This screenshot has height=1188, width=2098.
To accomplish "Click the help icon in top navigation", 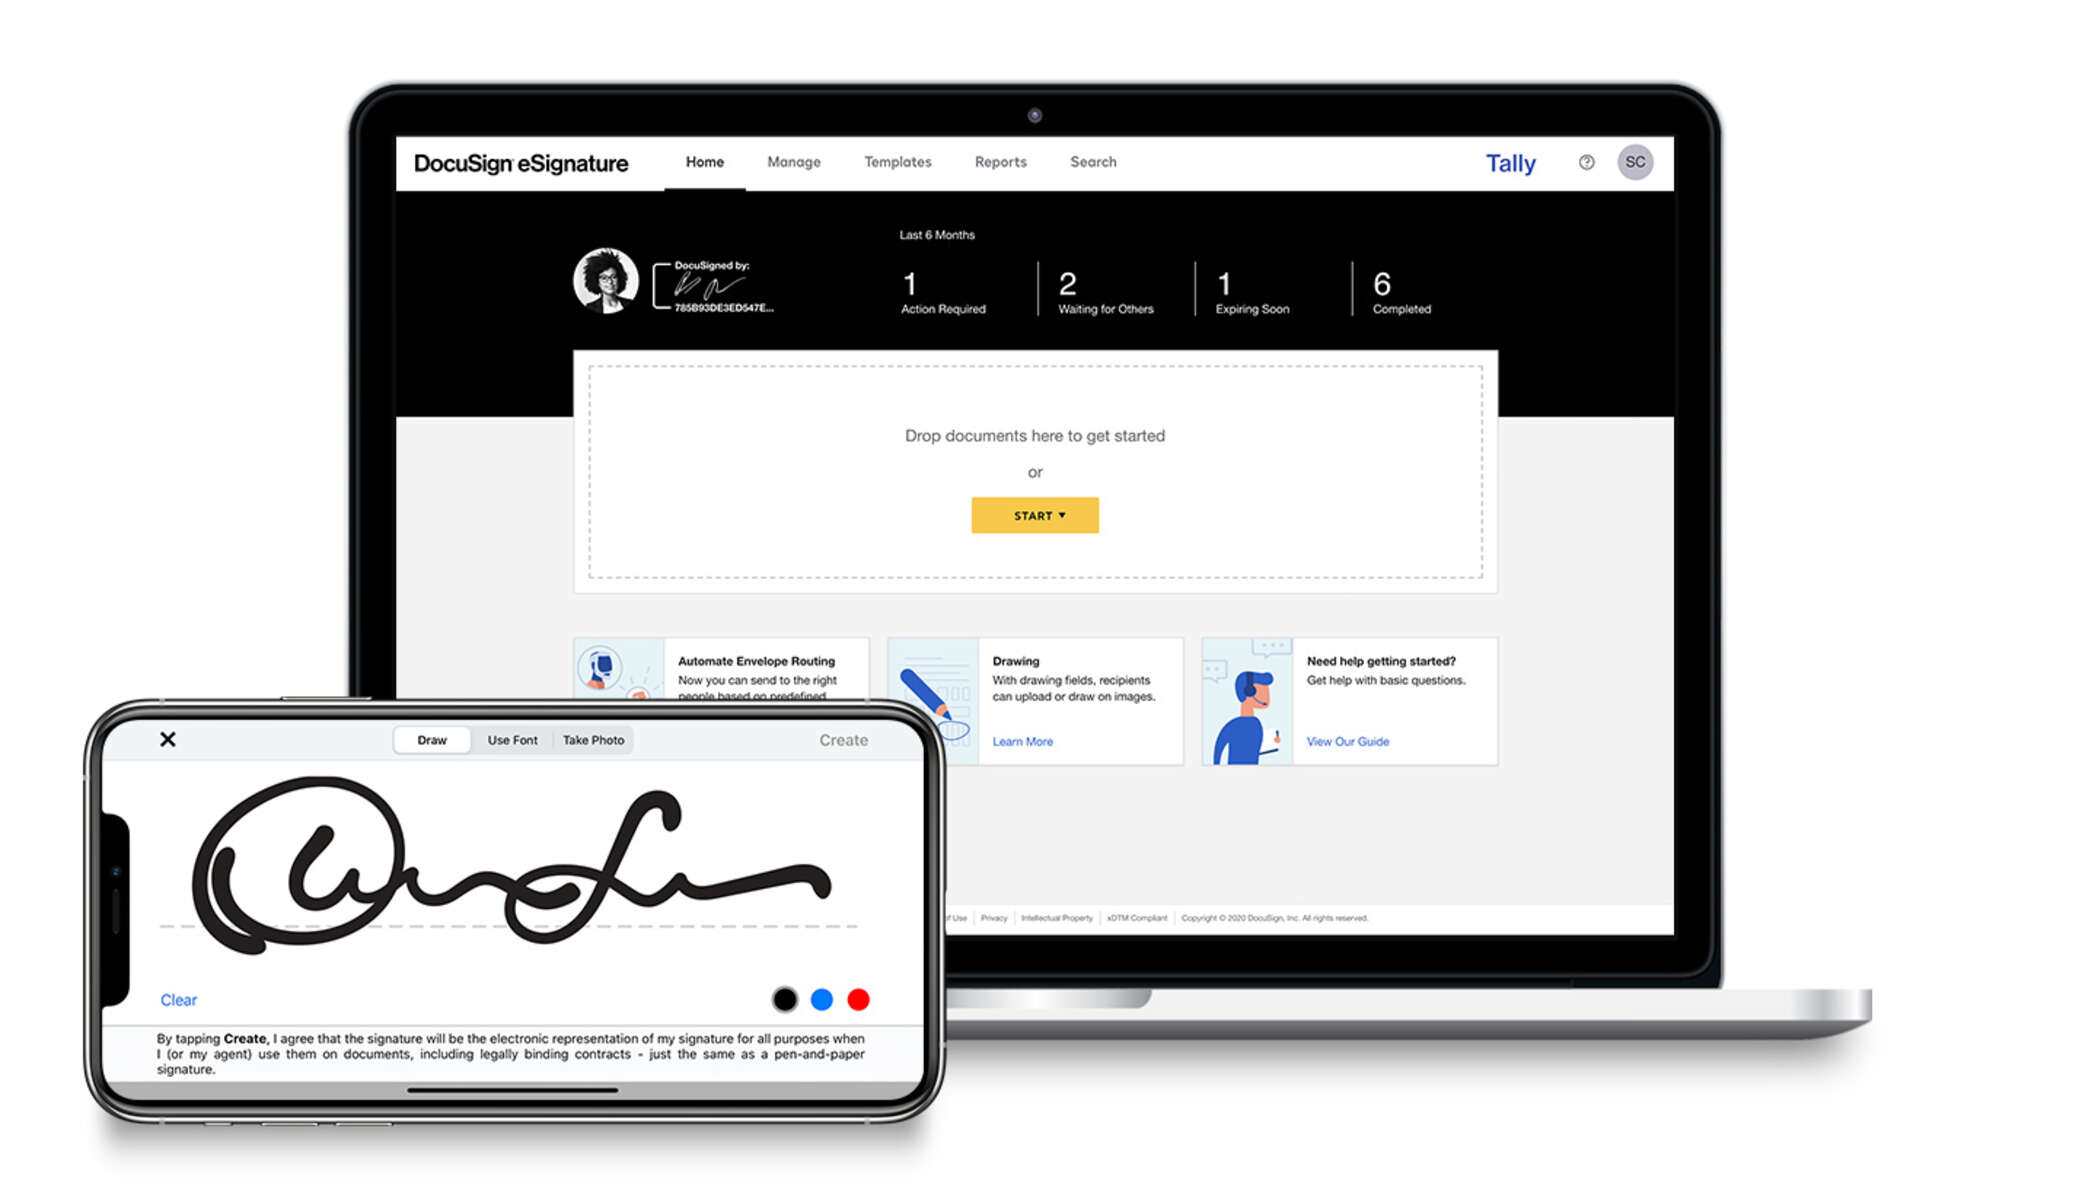I will click(x=1588, y=161).
